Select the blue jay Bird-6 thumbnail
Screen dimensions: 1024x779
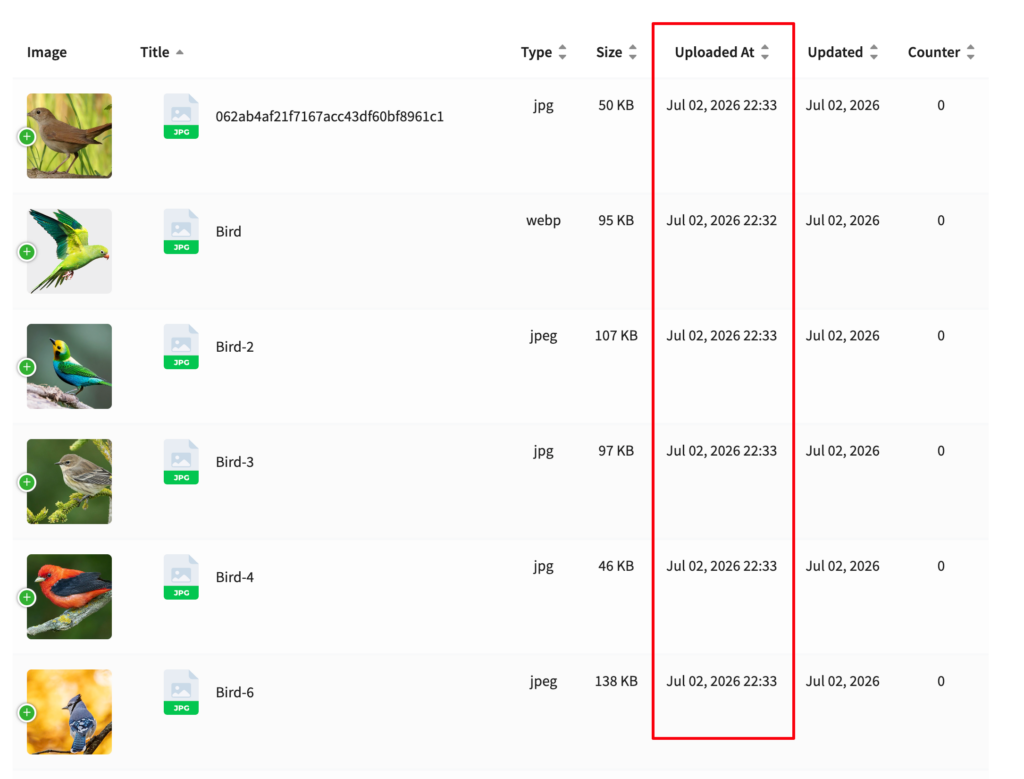click(69, 712)
